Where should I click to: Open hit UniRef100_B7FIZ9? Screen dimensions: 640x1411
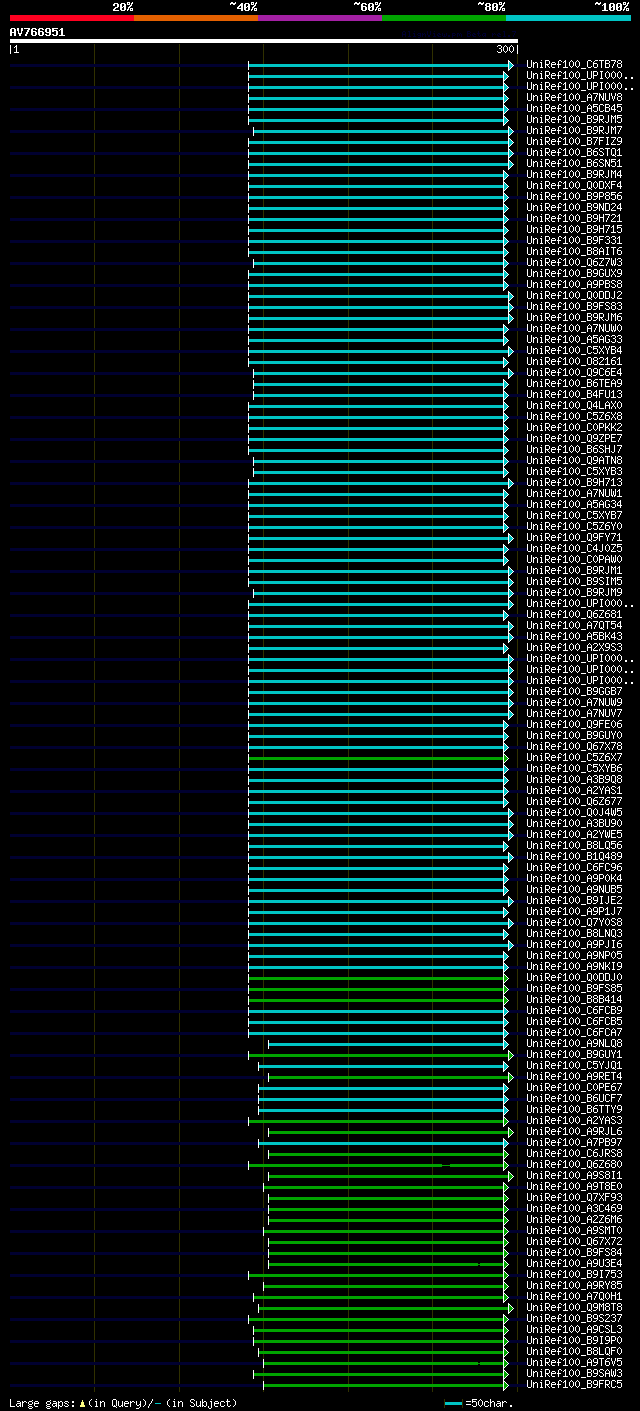click(574, 142)
